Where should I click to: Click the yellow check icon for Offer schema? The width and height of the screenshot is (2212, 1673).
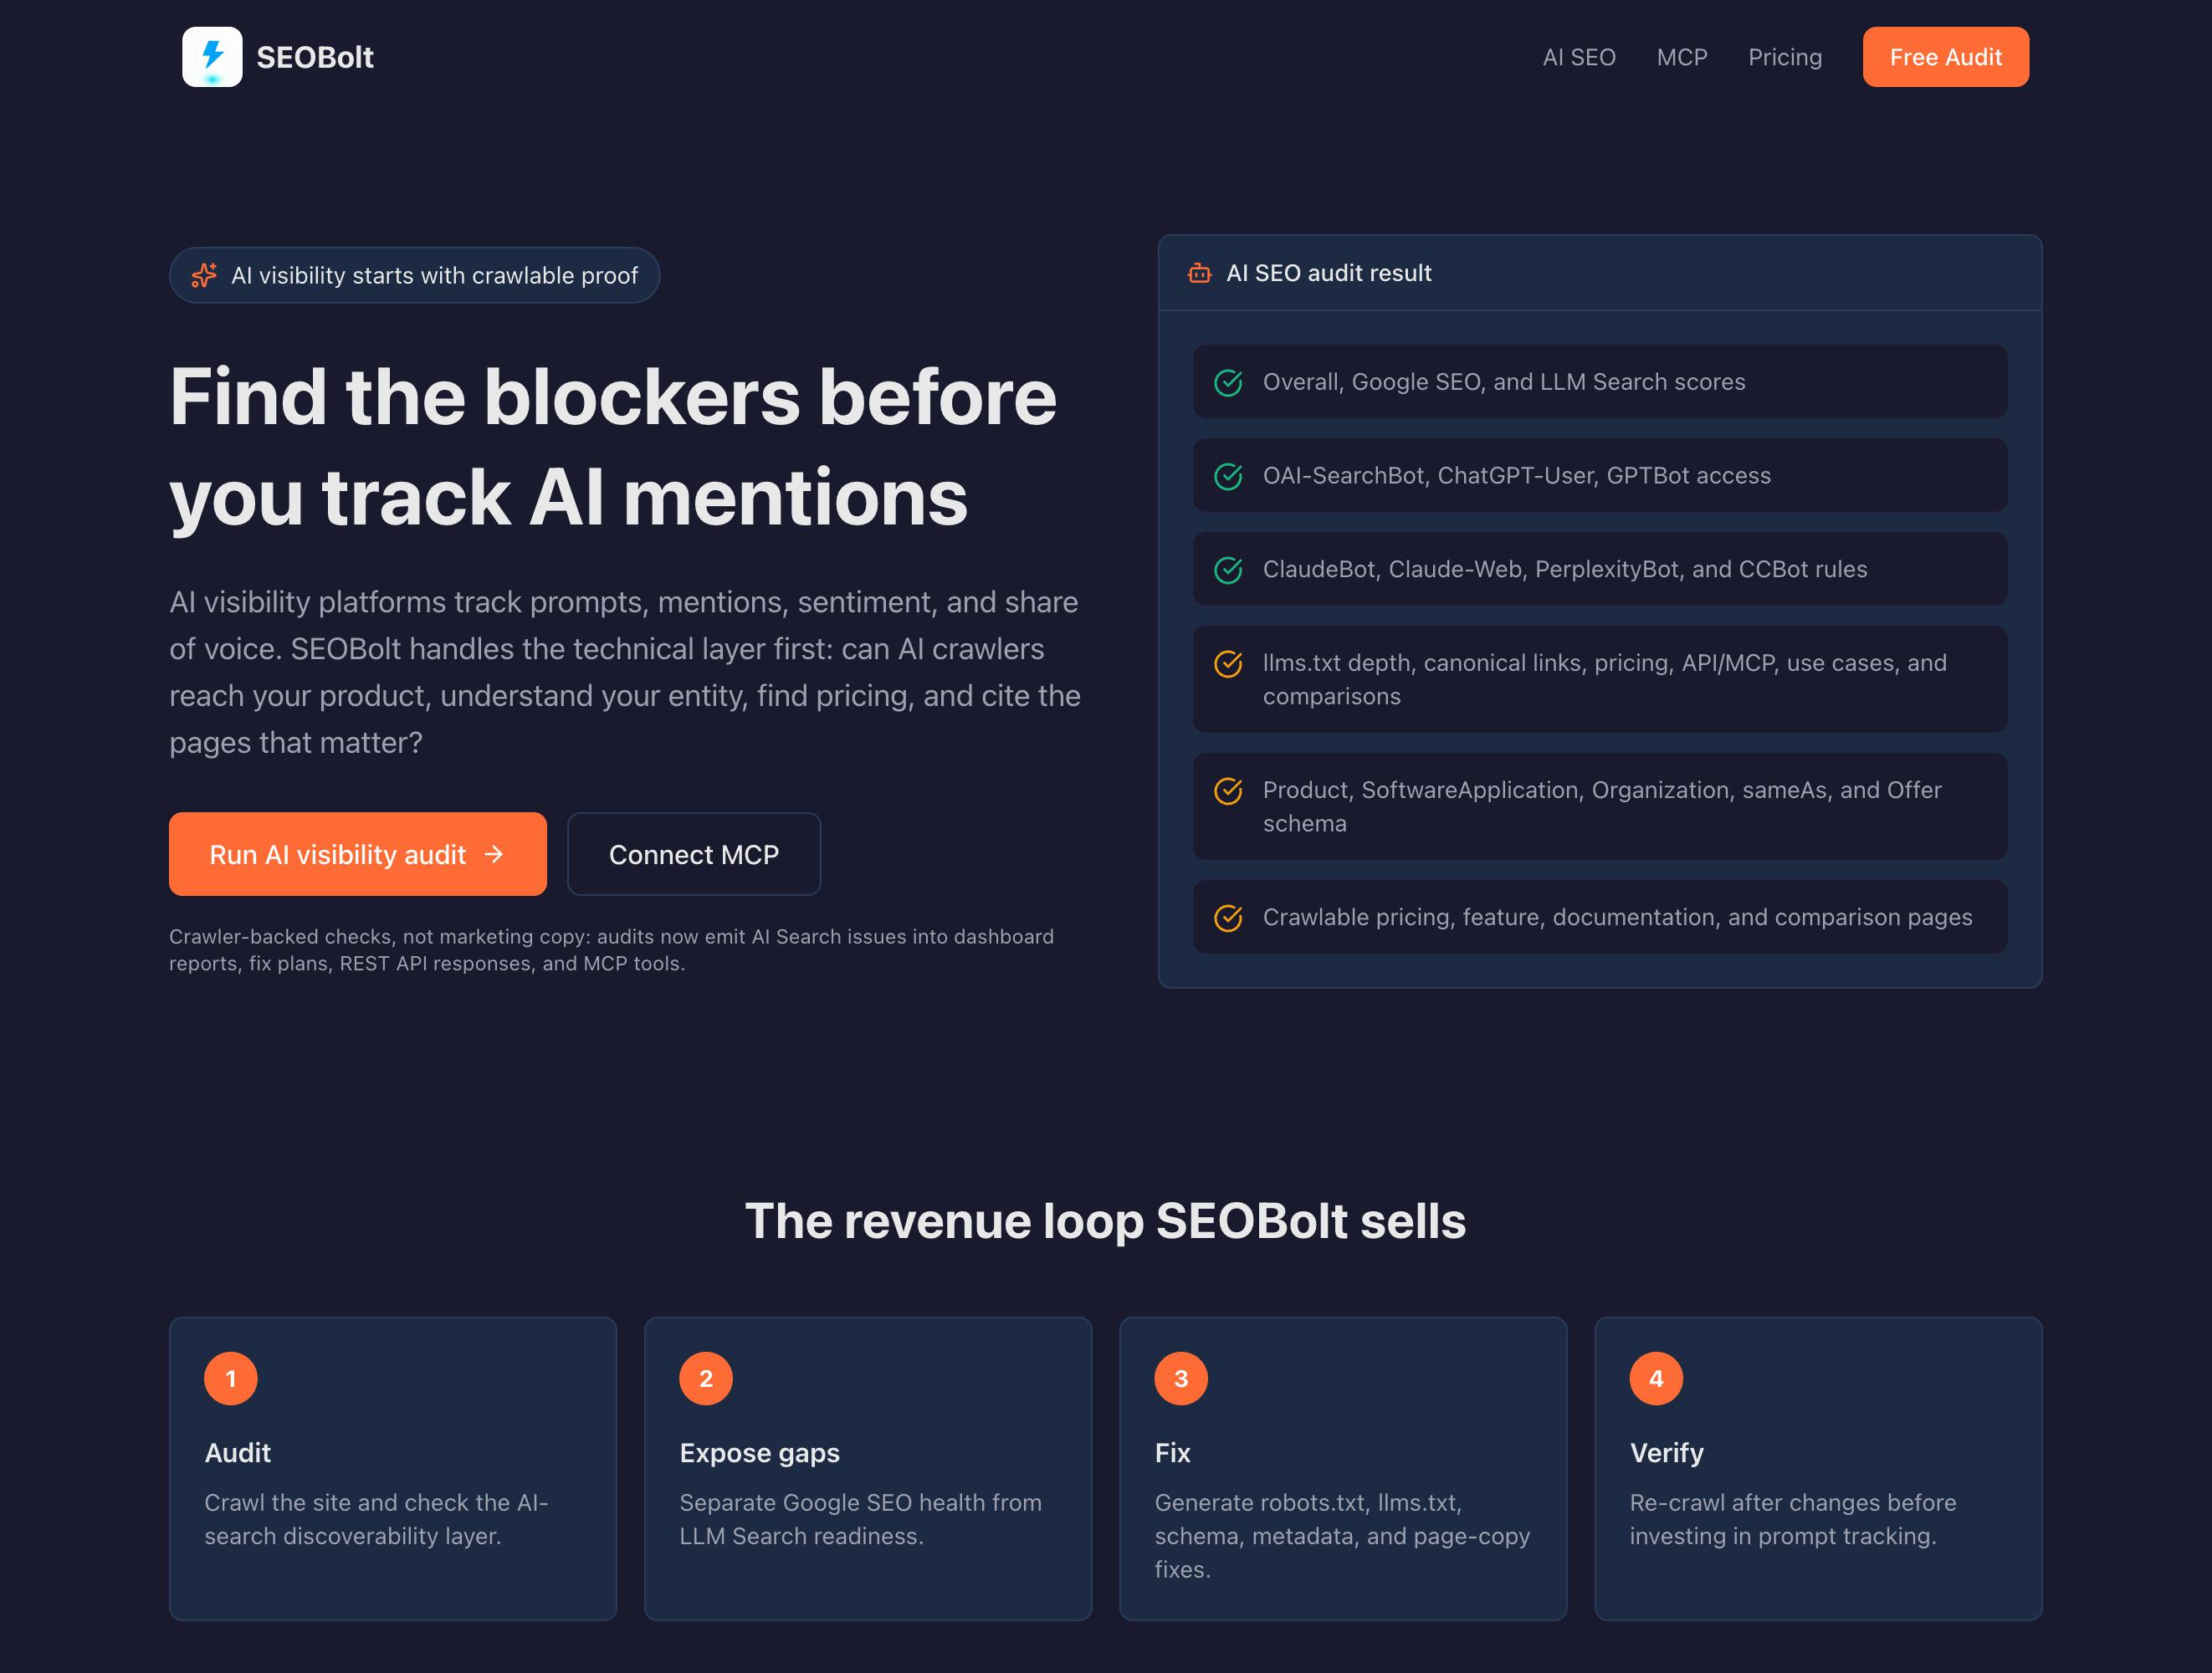pos(1228,790)
